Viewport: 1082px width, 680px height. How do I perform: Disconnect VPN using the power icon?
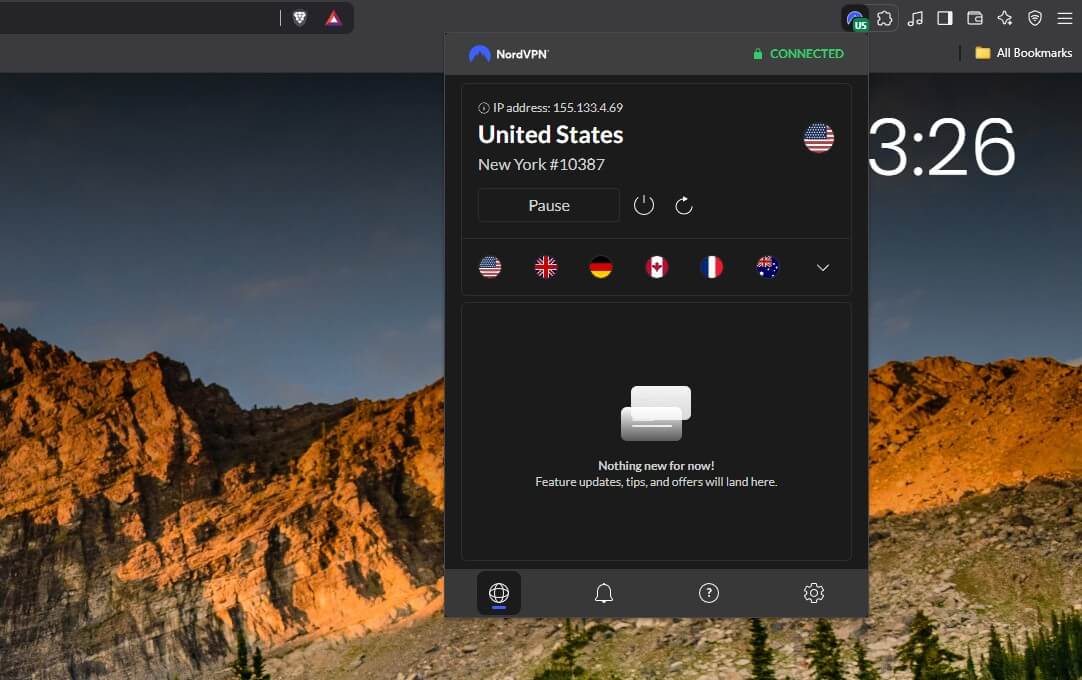[x=643, y=204]
